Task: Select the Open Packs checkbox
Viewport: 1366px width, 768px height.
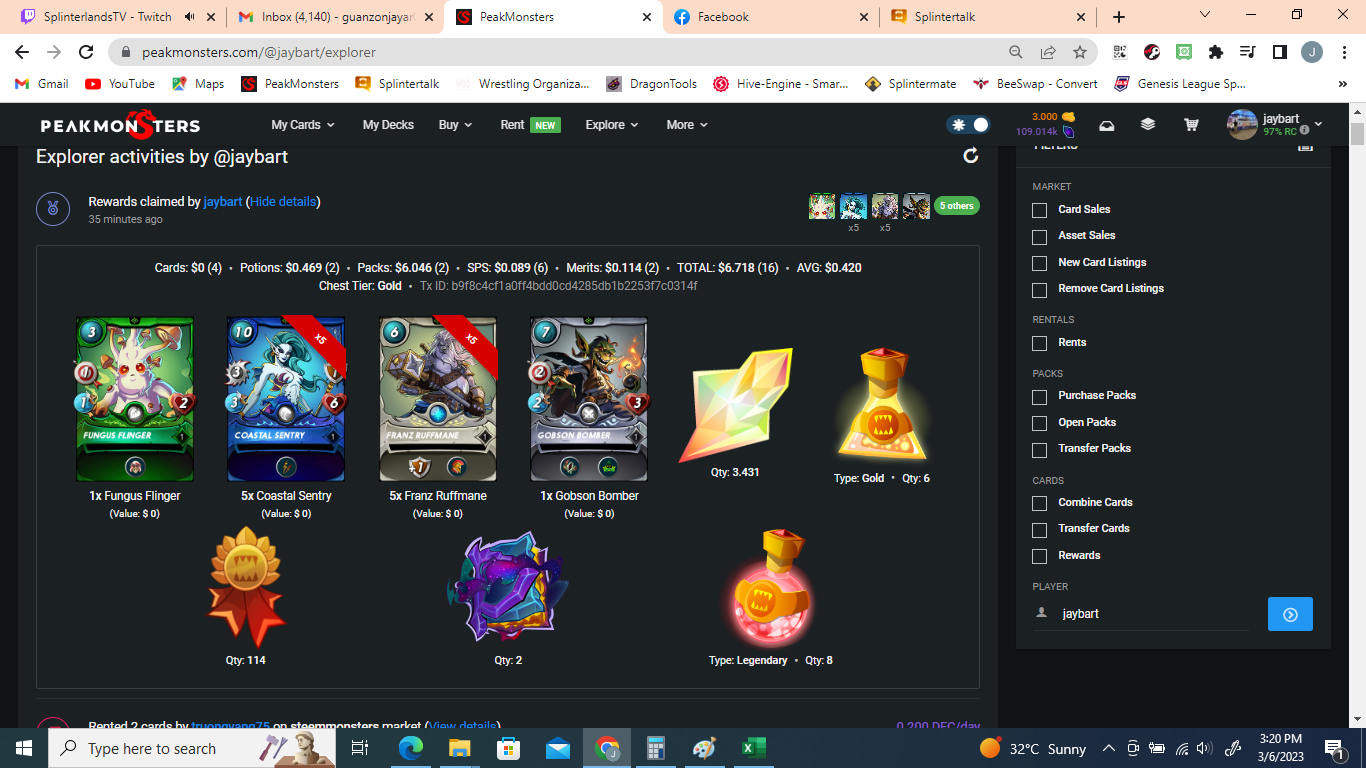Action: coord(1040,423)
